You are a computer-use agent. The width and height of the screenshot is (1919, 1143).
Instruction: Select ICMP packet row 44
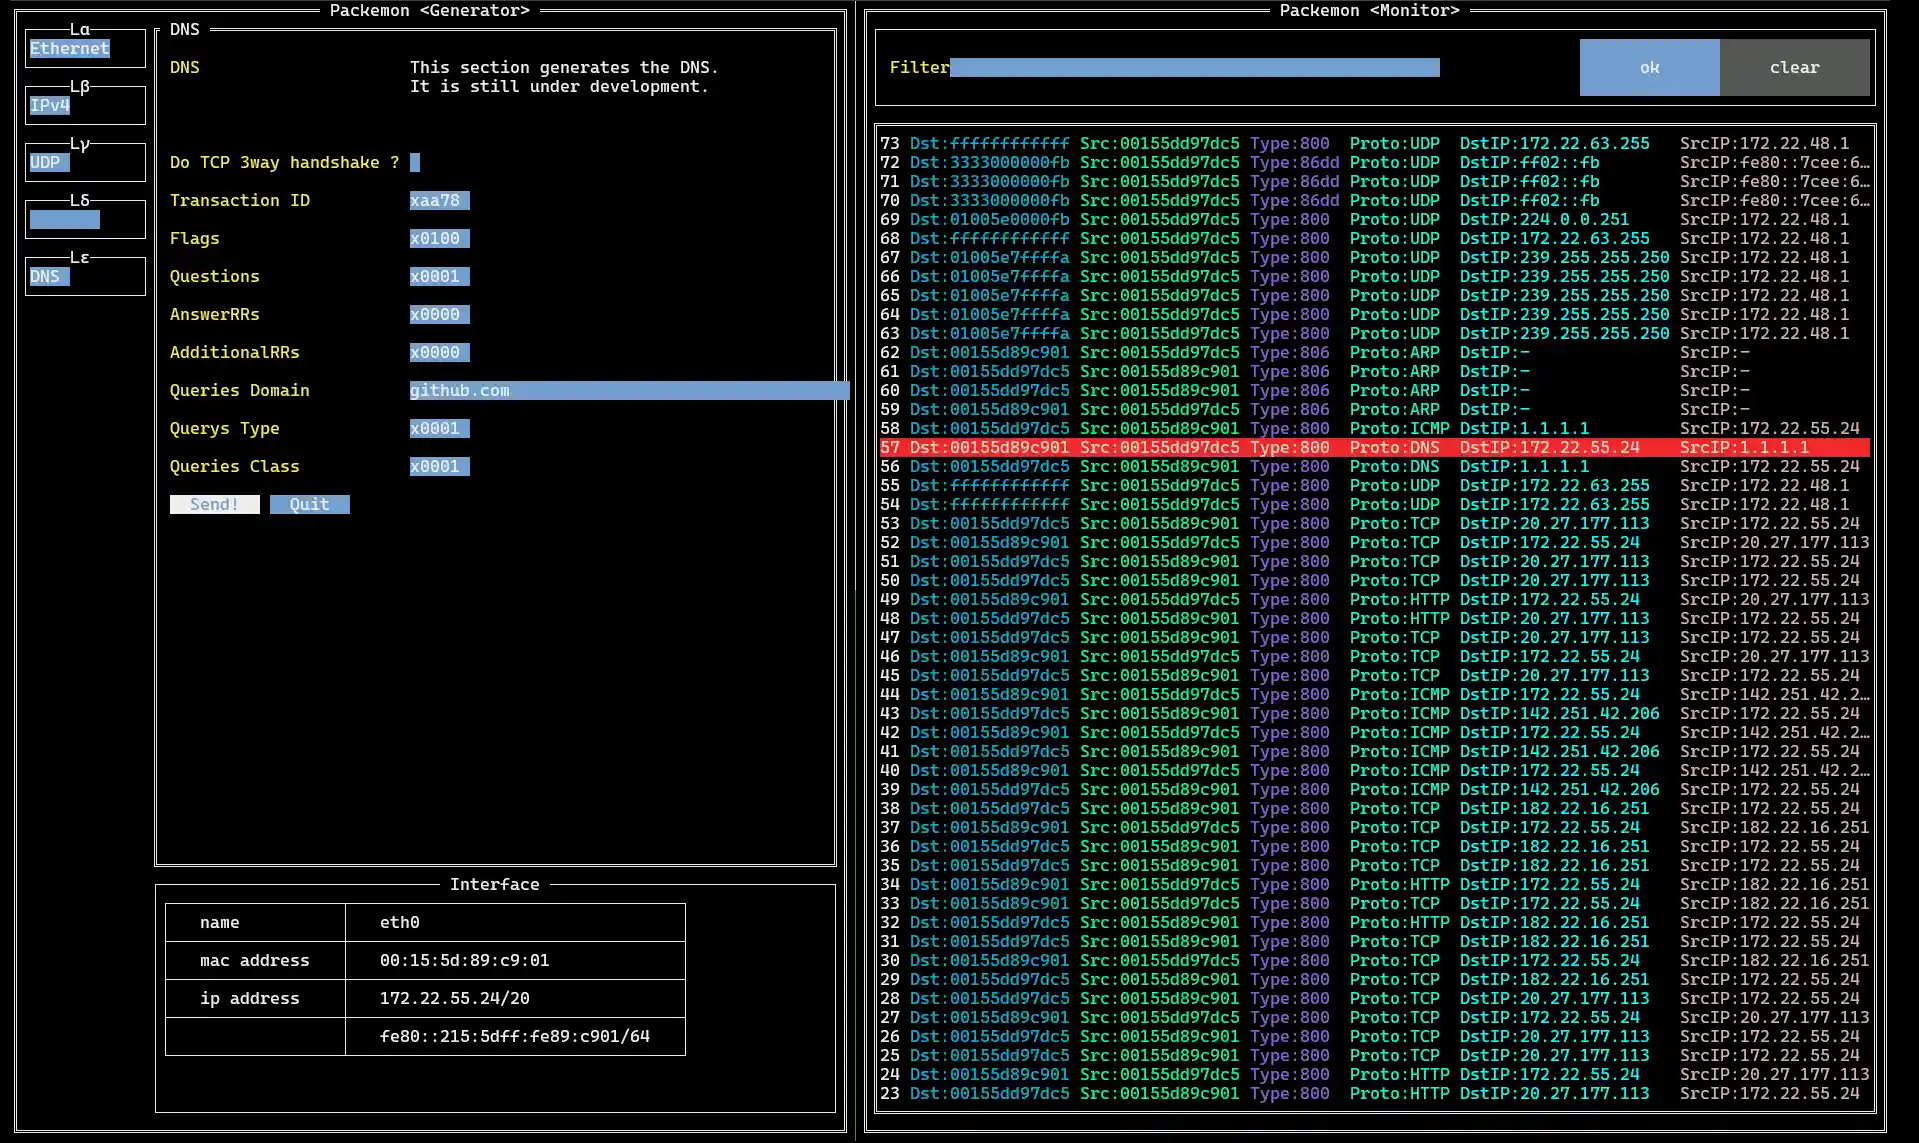pyautogui.click(x=1375, y=694)
